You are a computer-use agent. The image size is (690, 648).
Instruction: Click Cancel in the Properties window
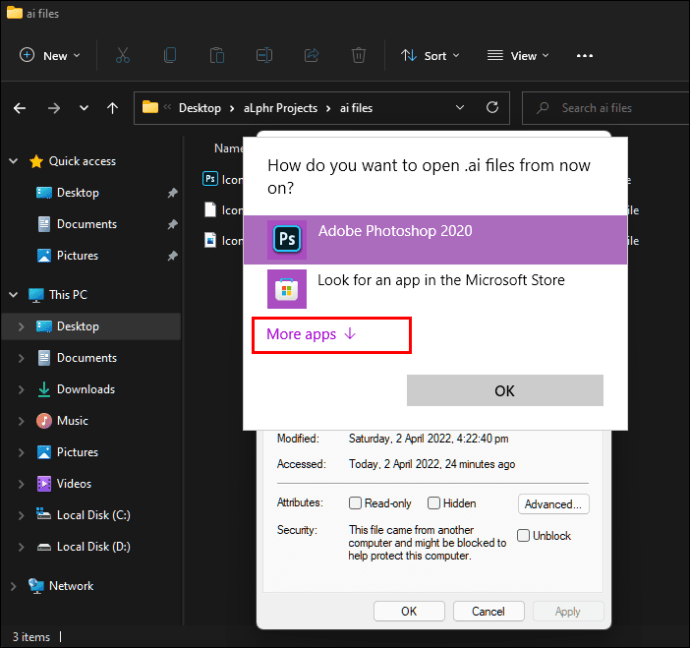point(488,611)
